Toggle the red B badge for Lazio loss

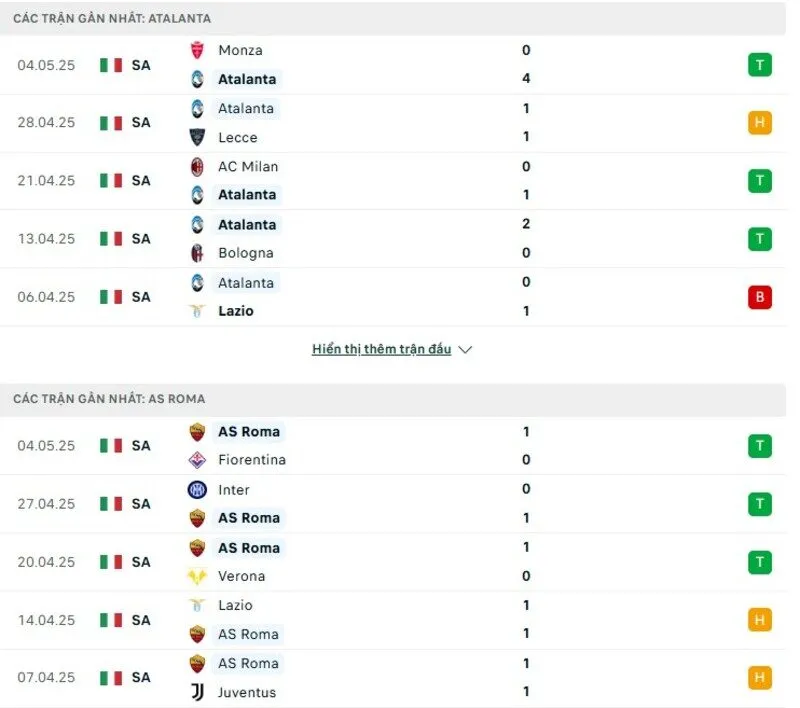759,297
